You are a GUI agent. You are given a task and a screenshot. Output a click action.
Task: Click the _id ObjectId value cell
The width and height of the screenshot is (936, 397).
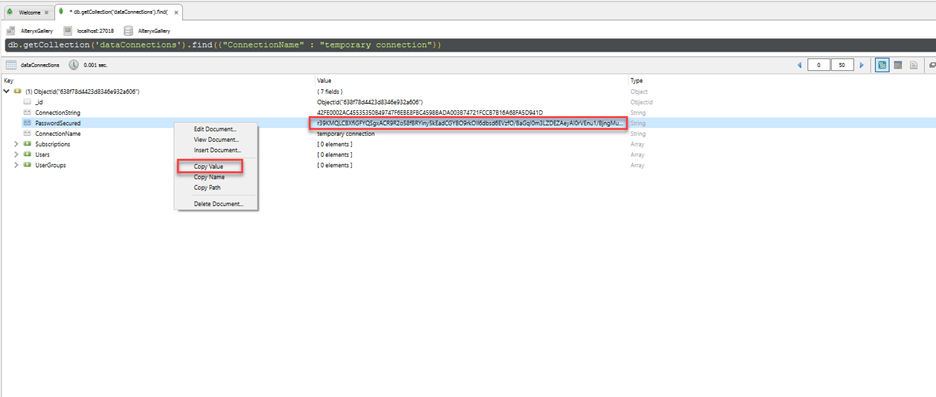370,102
